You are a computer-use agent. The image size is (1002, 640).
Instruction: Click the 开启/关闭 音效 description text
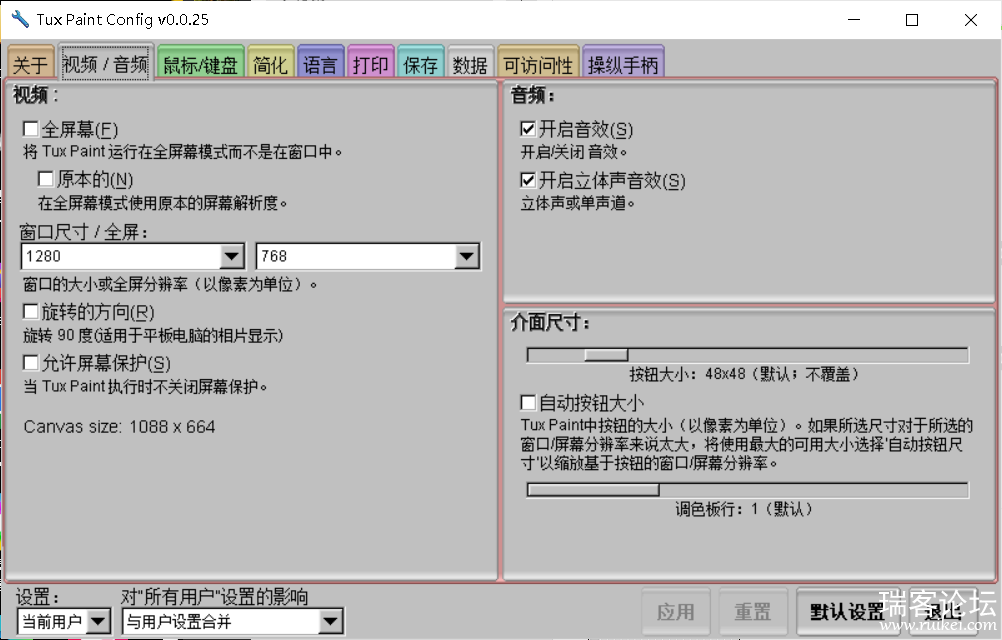coord(574,152)
